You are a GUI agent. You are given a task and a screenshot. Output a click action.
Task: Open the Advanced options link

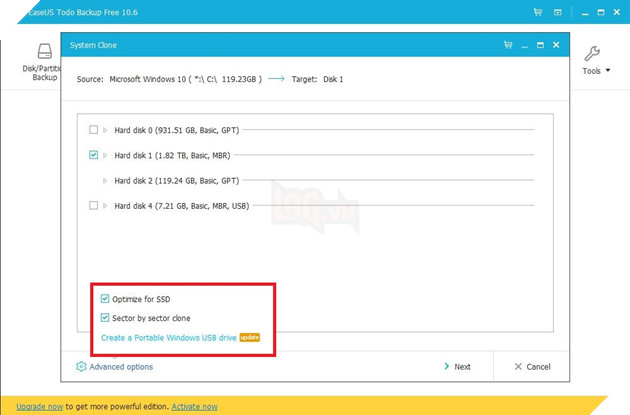pyautogui.click(x=121, y=367)
